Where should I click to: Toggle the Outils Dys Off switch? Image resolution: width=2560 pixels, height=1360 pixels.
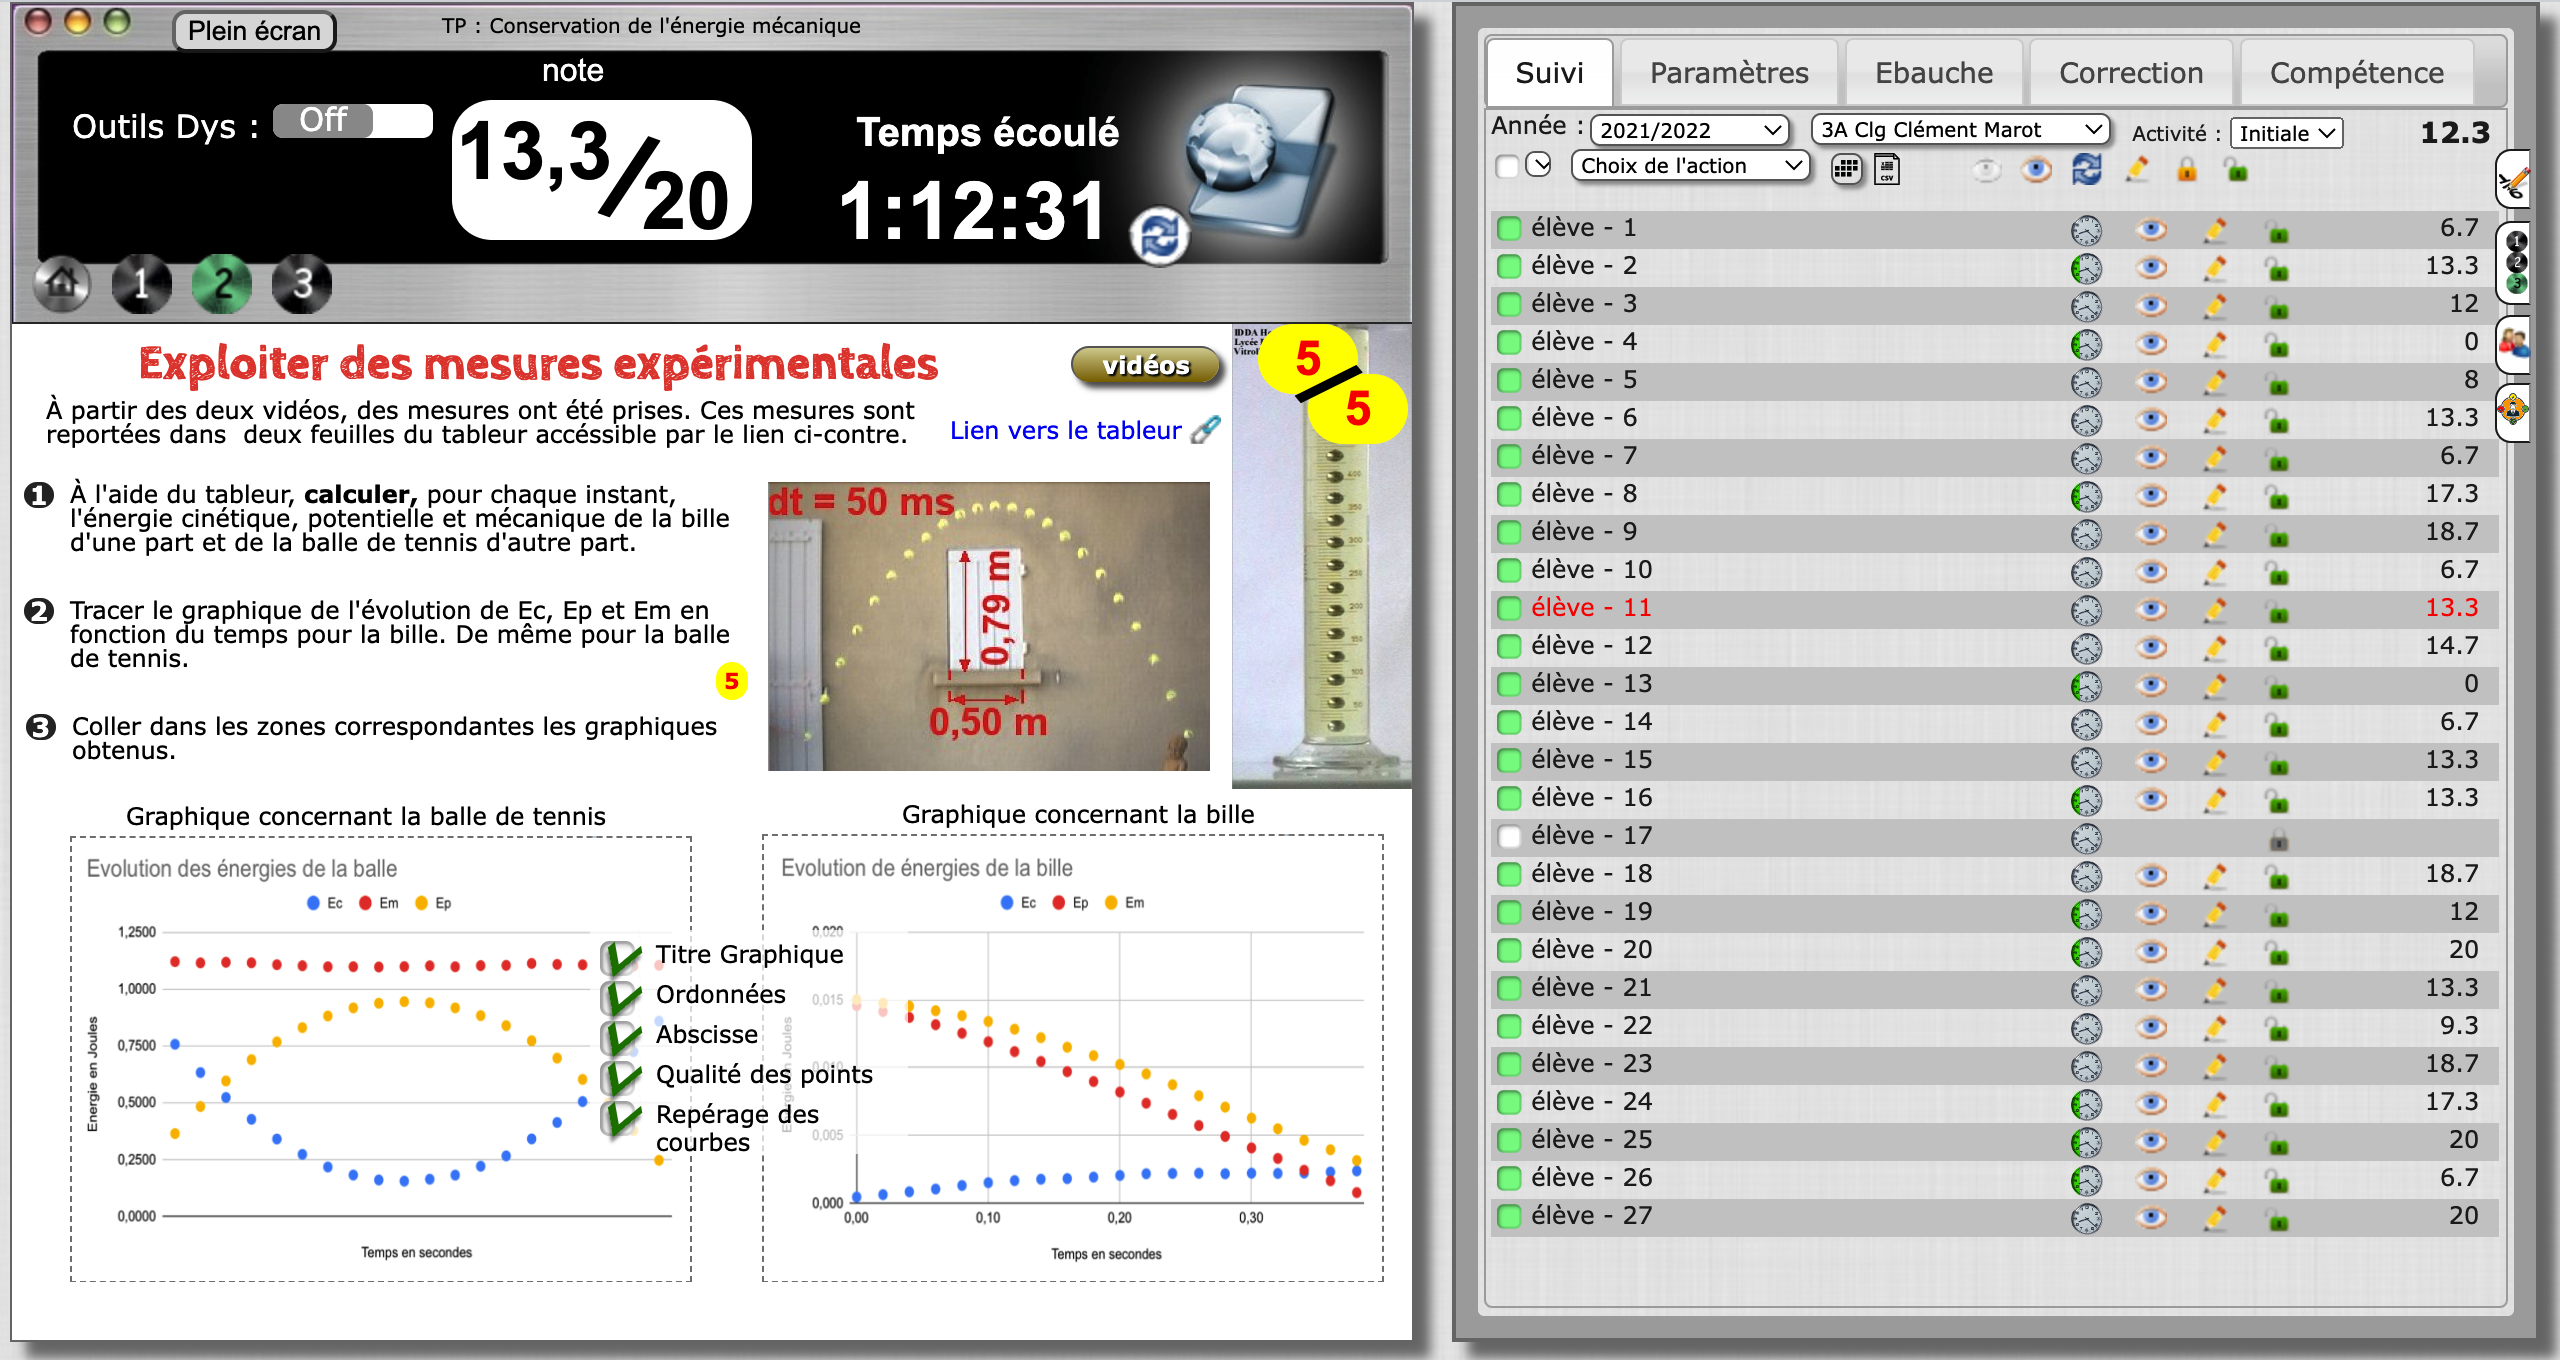click(x=352, y=121)
